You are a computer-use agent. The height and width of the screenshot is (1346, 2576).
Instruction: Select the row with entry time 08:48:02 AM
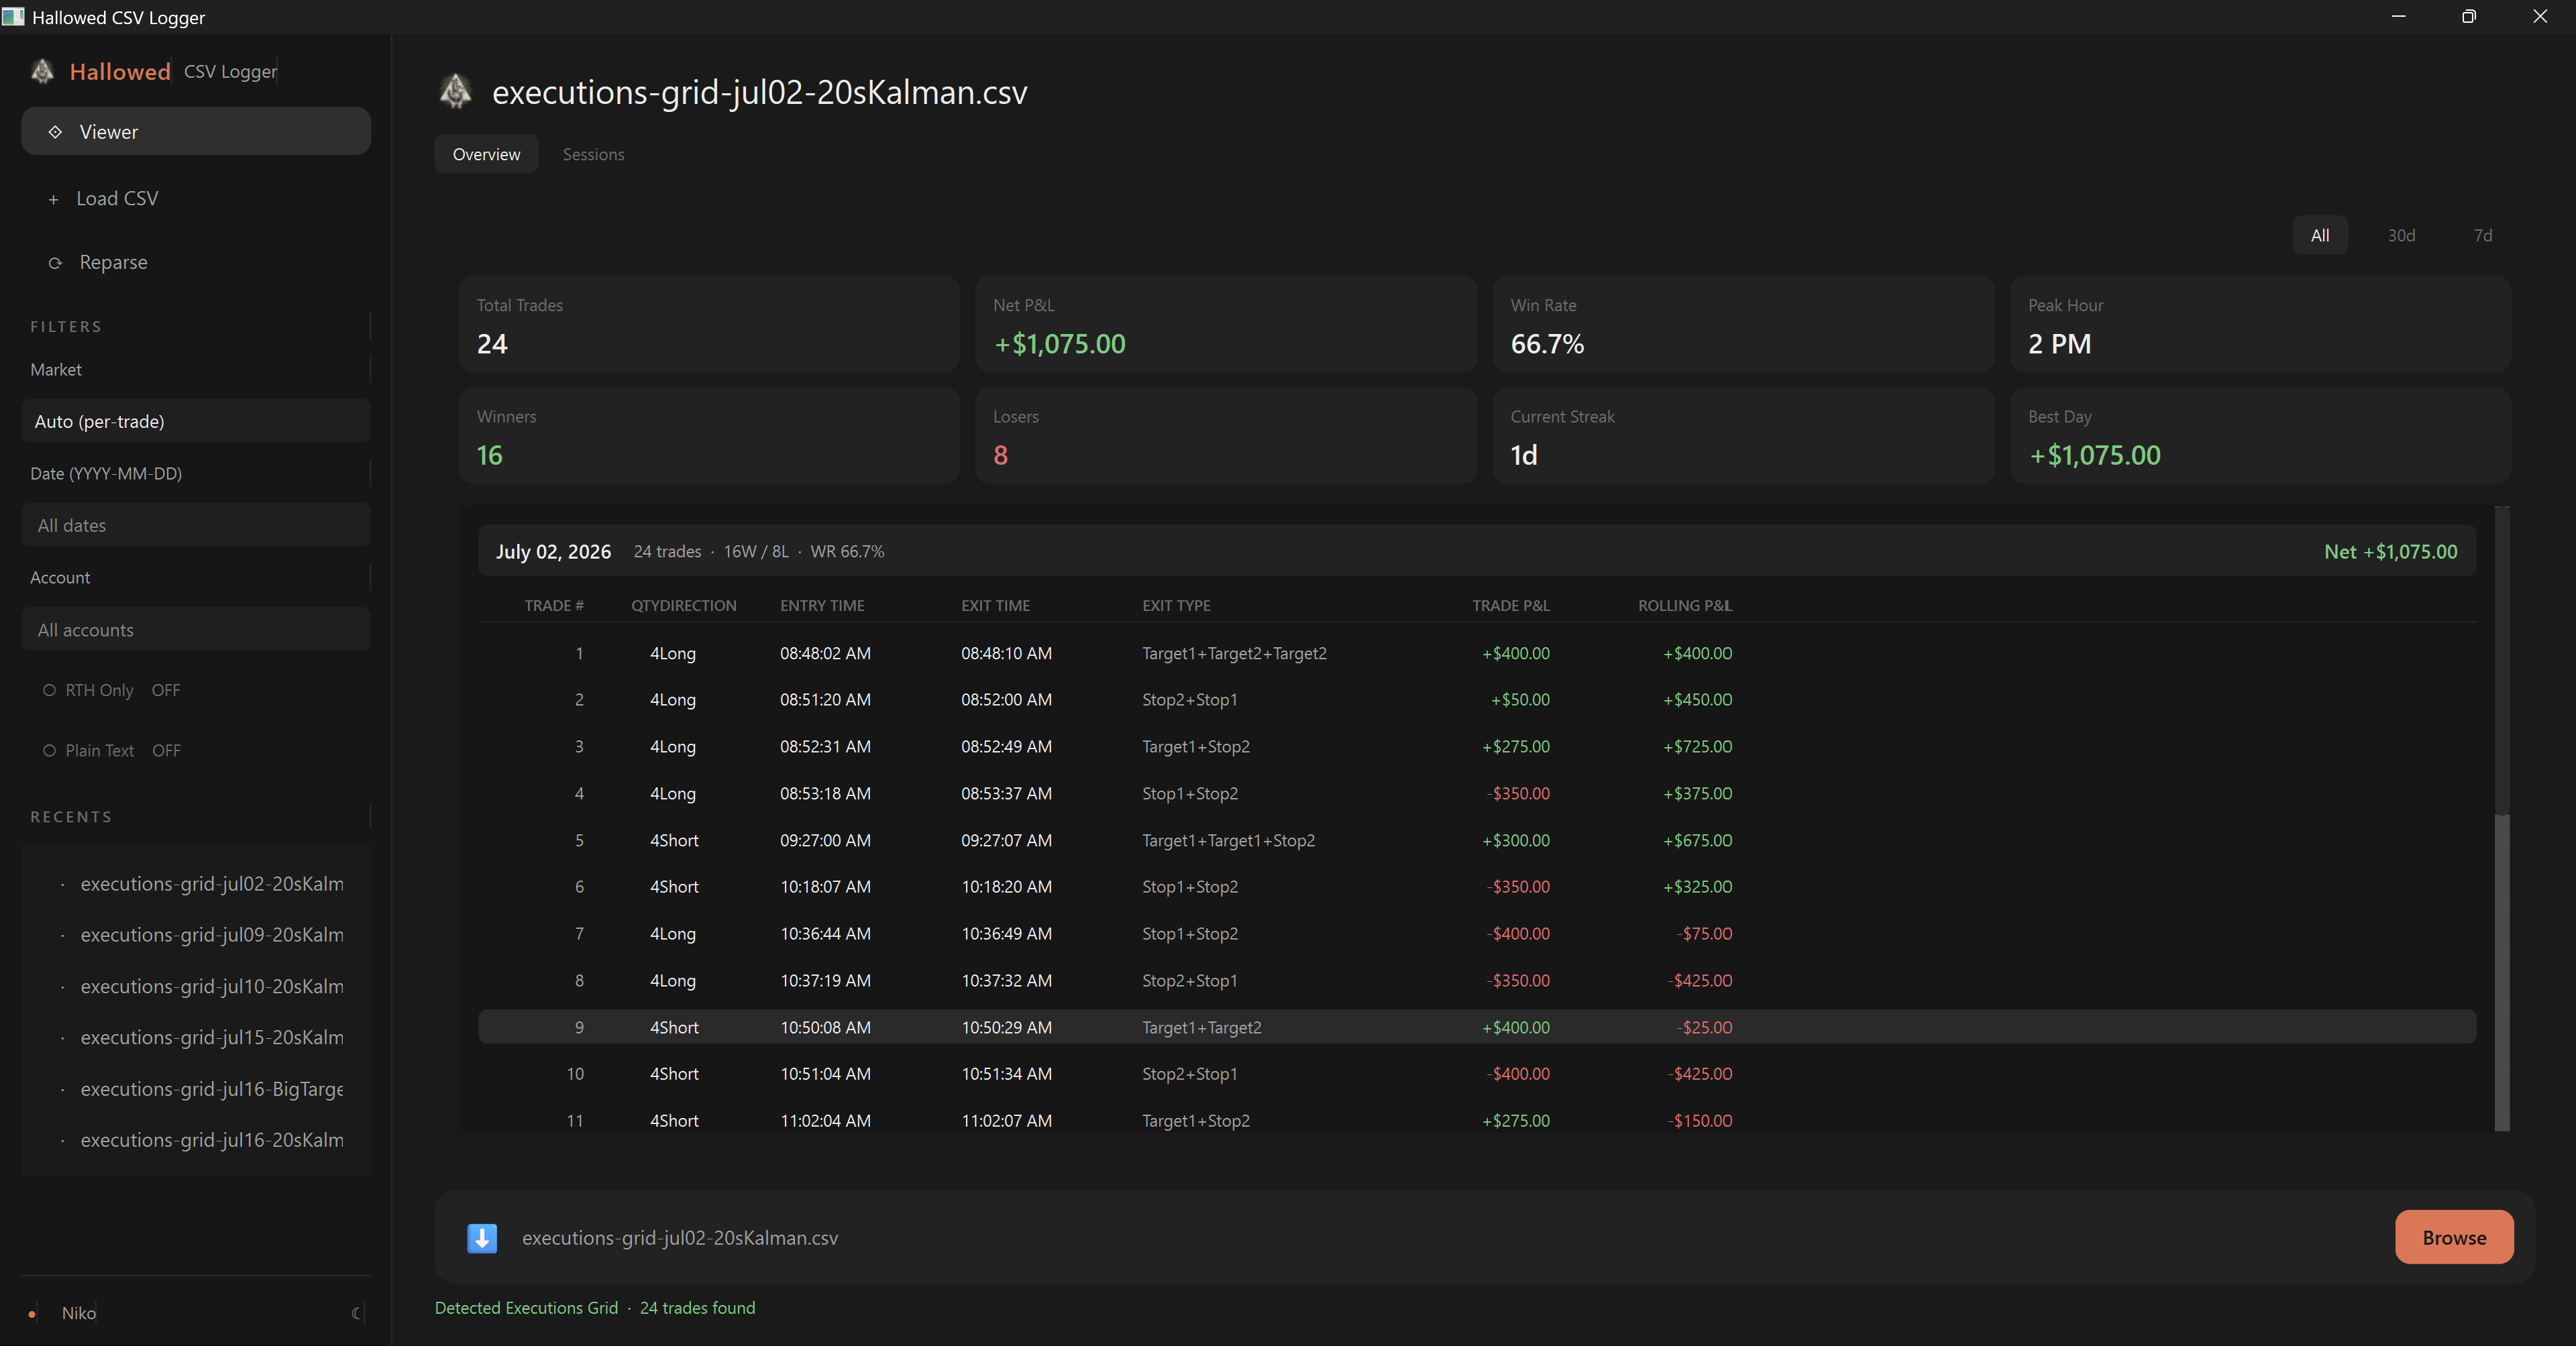[1477, 653]
